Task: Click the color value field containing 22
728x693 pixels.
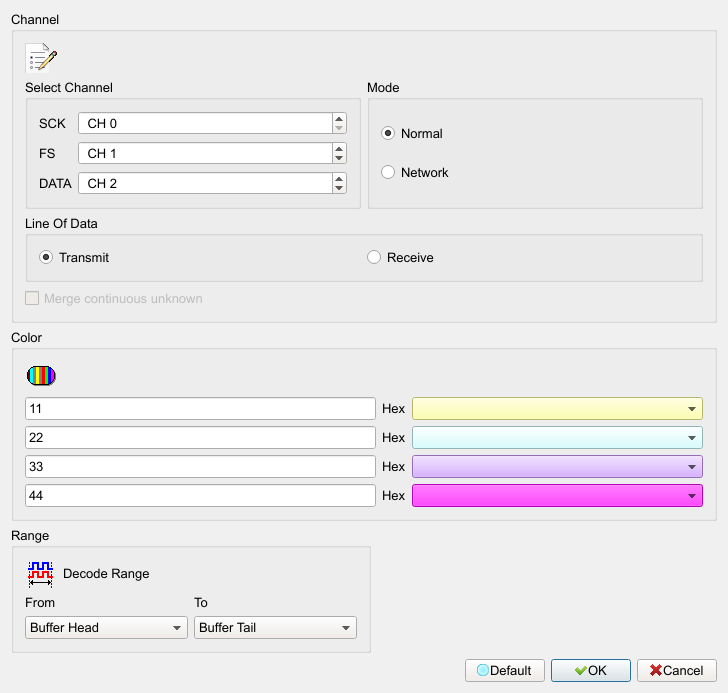Action: click(x=200, y=438)
